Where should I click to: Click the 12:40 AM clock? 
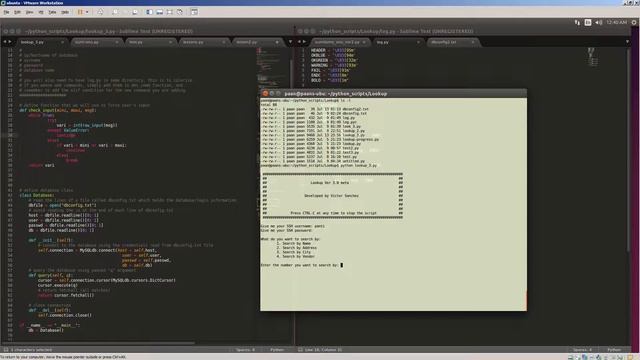click(x=616, y=22)
